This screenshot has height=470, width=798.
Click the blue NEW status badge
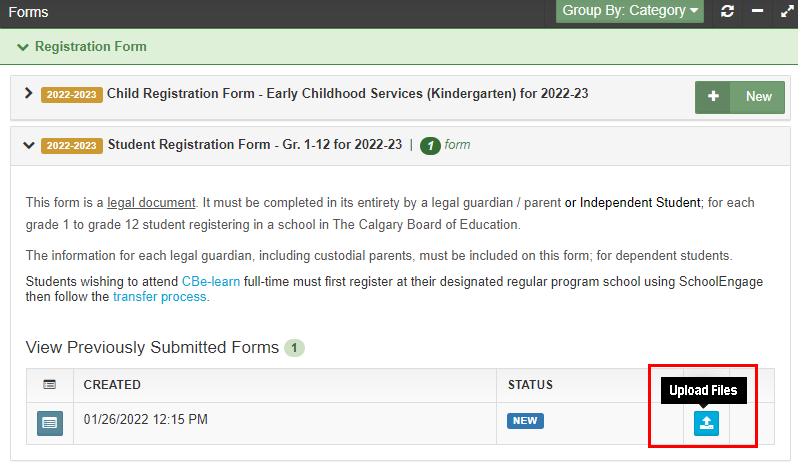(x=525, y=421)
